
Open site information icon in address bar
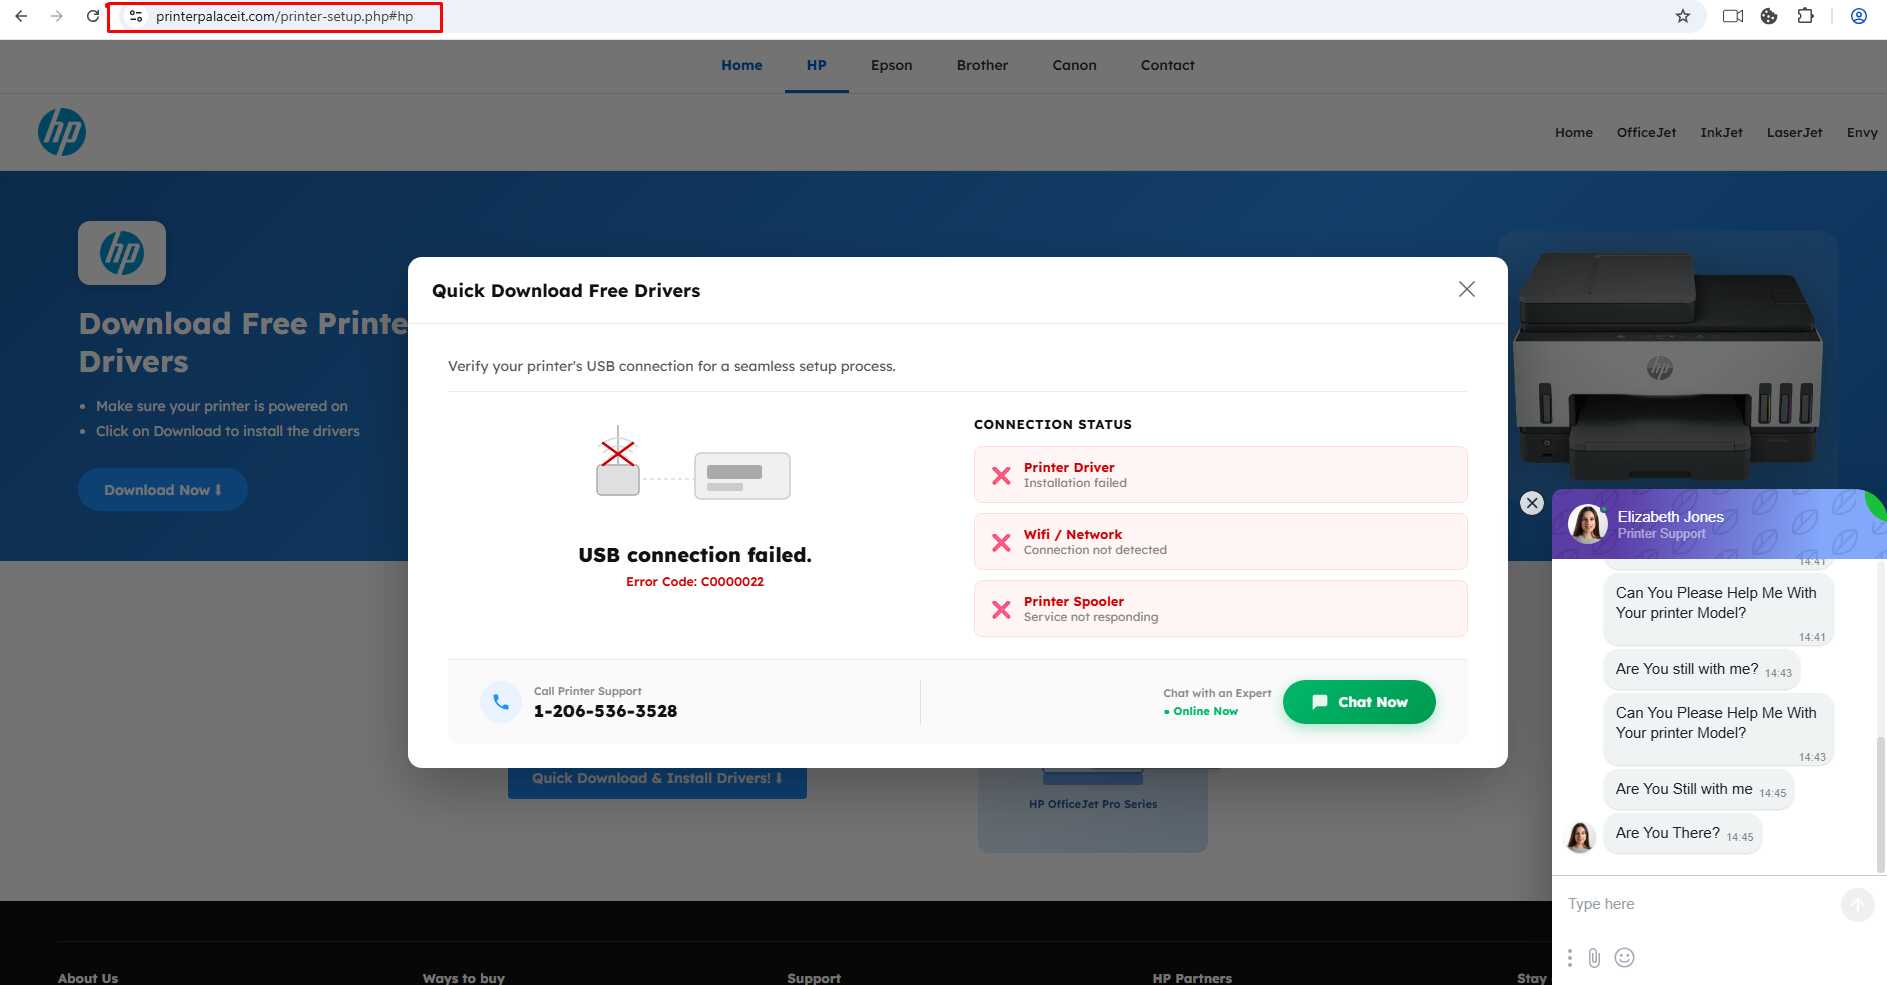tap(136, 16)
